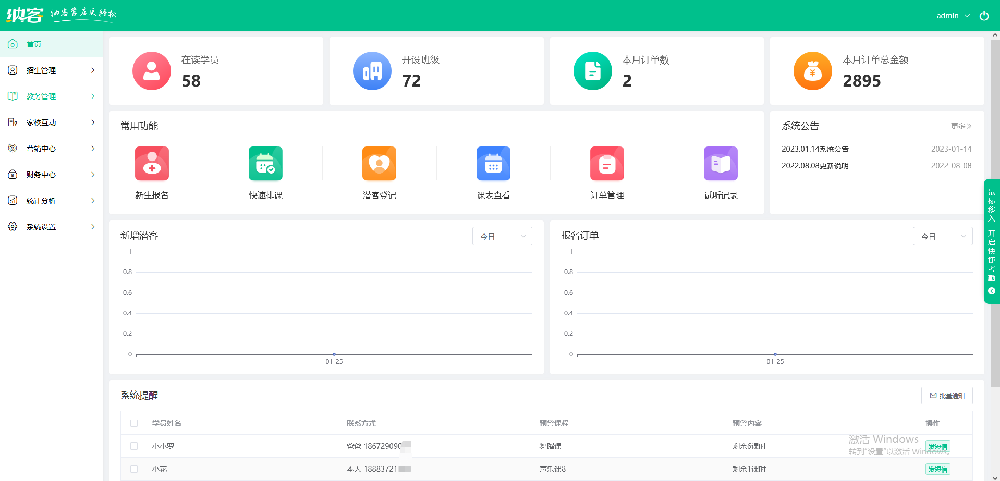This screenshot has height=481, width=1000.
Task: Click the green remind button in first row
Action: [937, 446]
